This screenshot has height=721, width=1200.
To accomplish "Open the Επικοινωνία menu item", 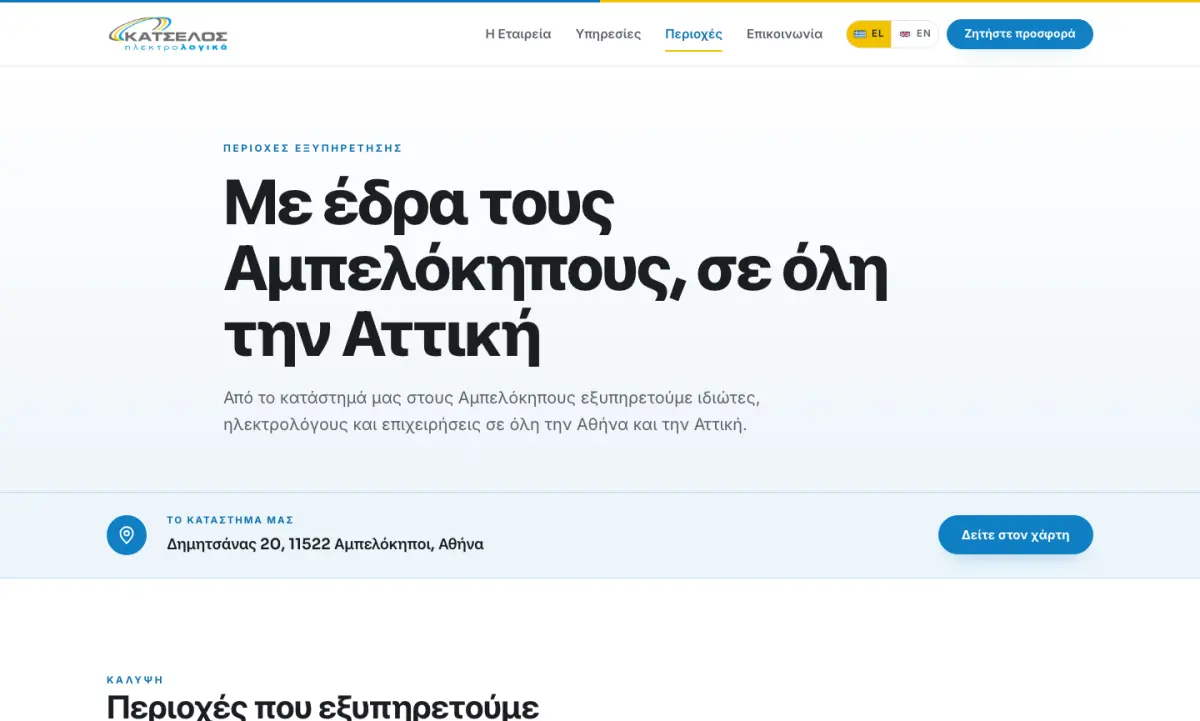I will pos(784,34).
